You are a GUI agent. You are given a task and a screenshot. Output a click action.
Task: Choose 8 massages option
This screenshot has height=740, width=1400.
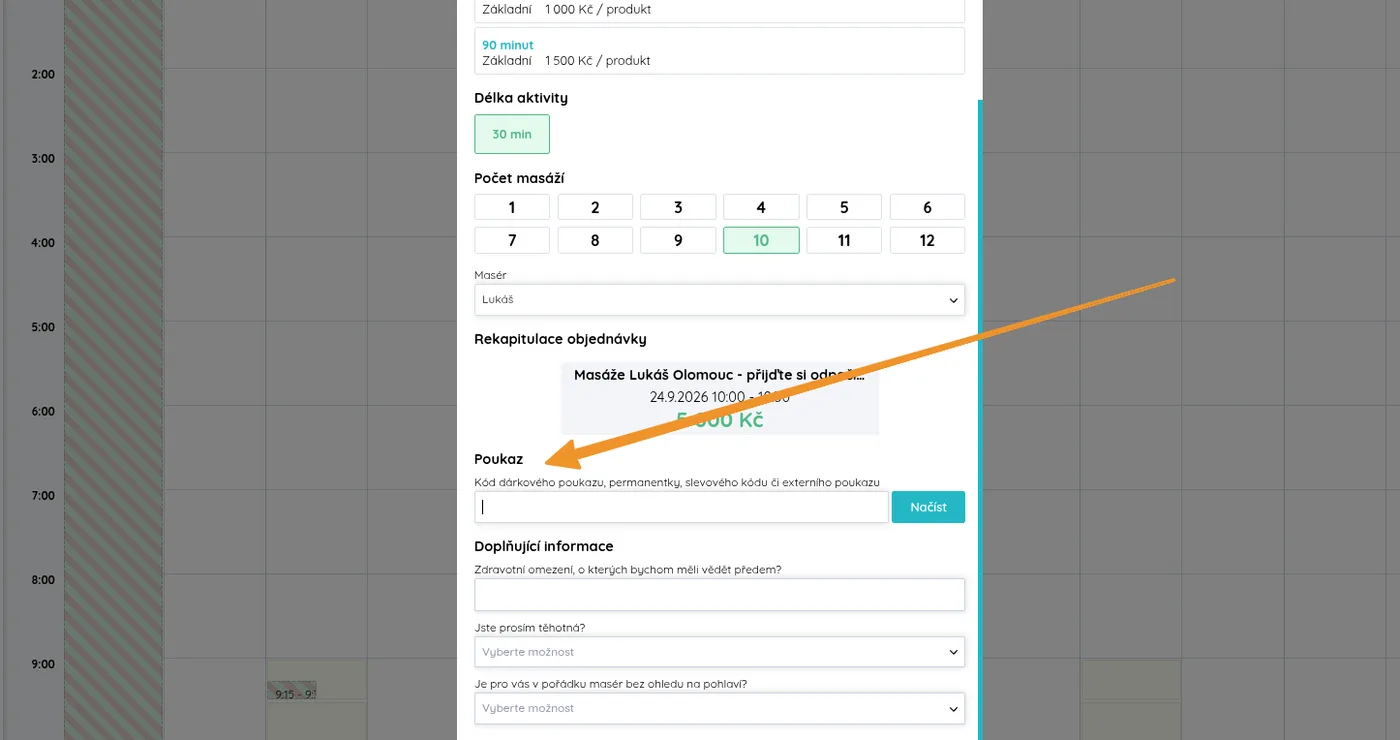(x=595, y=240)
